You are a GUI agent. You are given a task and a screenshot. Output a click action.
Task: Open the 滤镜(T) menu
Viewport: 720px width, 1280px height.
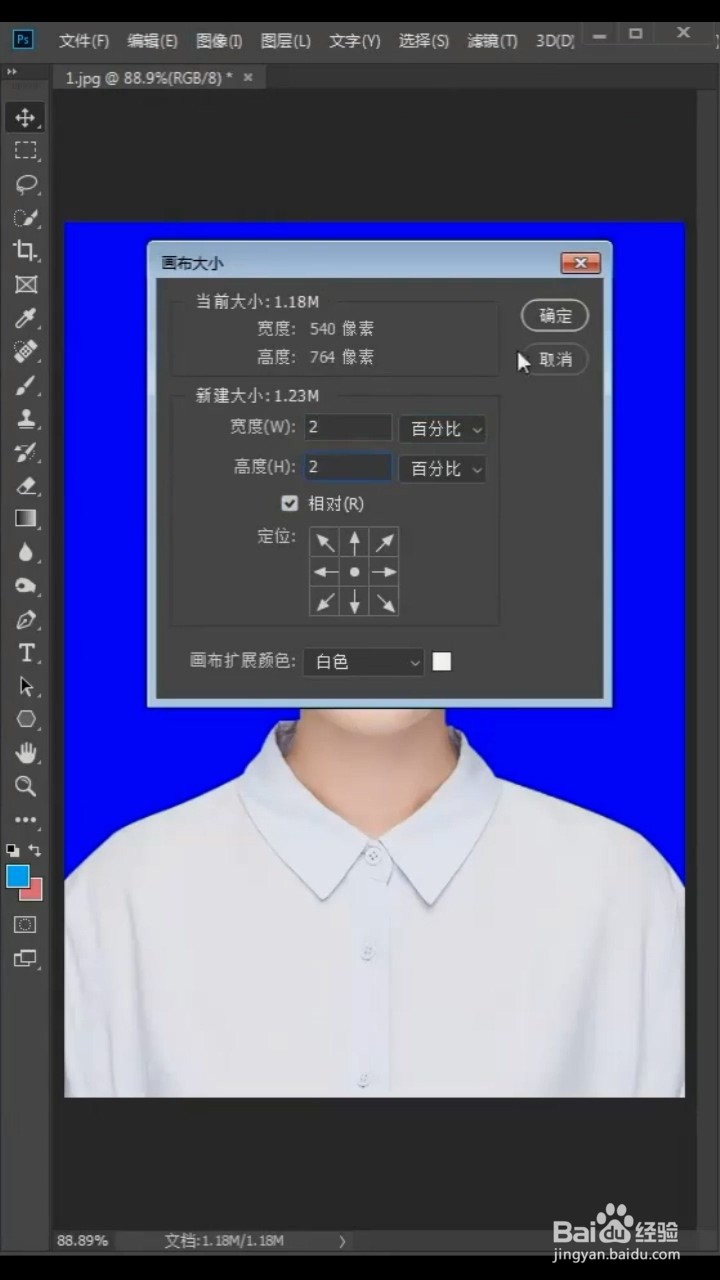492,41
